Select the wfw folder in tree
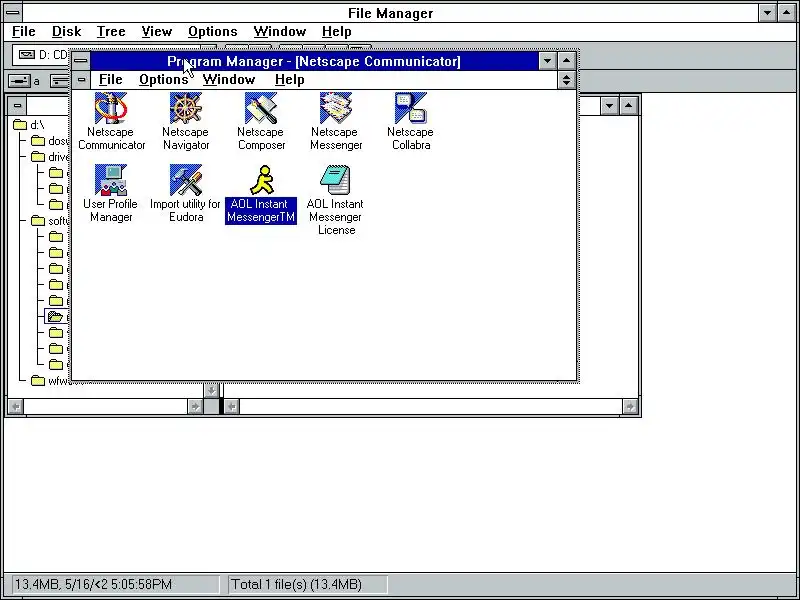Image resolution: width=800 pixels, height=600 pixels. tap(50, 381)
